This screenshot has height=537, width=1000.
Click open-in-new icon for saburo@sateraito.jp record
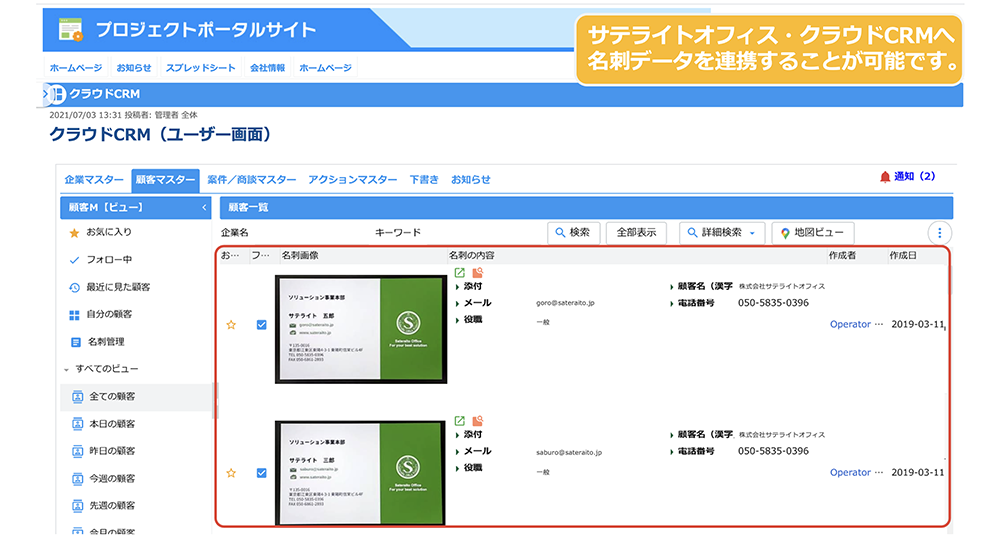pos(459,421)
